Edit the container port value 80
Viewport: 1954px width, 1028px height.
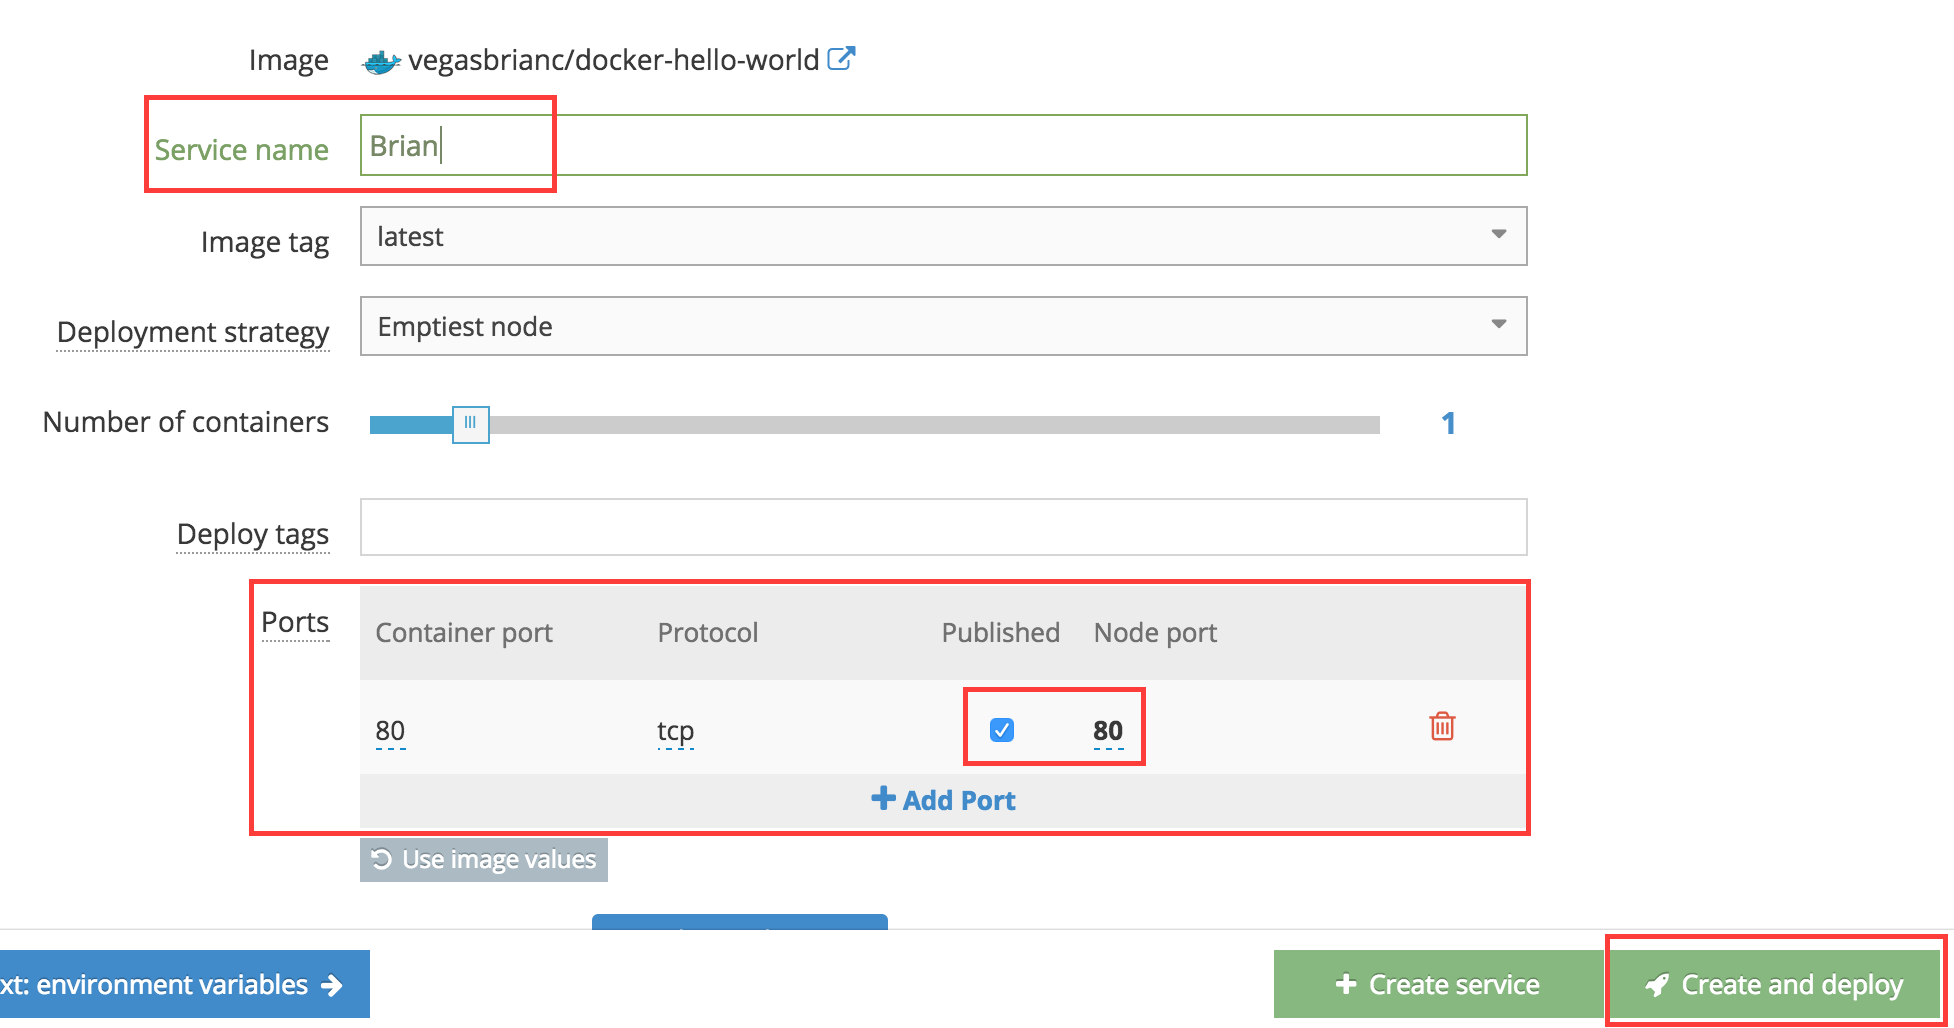tap(390, 730)
